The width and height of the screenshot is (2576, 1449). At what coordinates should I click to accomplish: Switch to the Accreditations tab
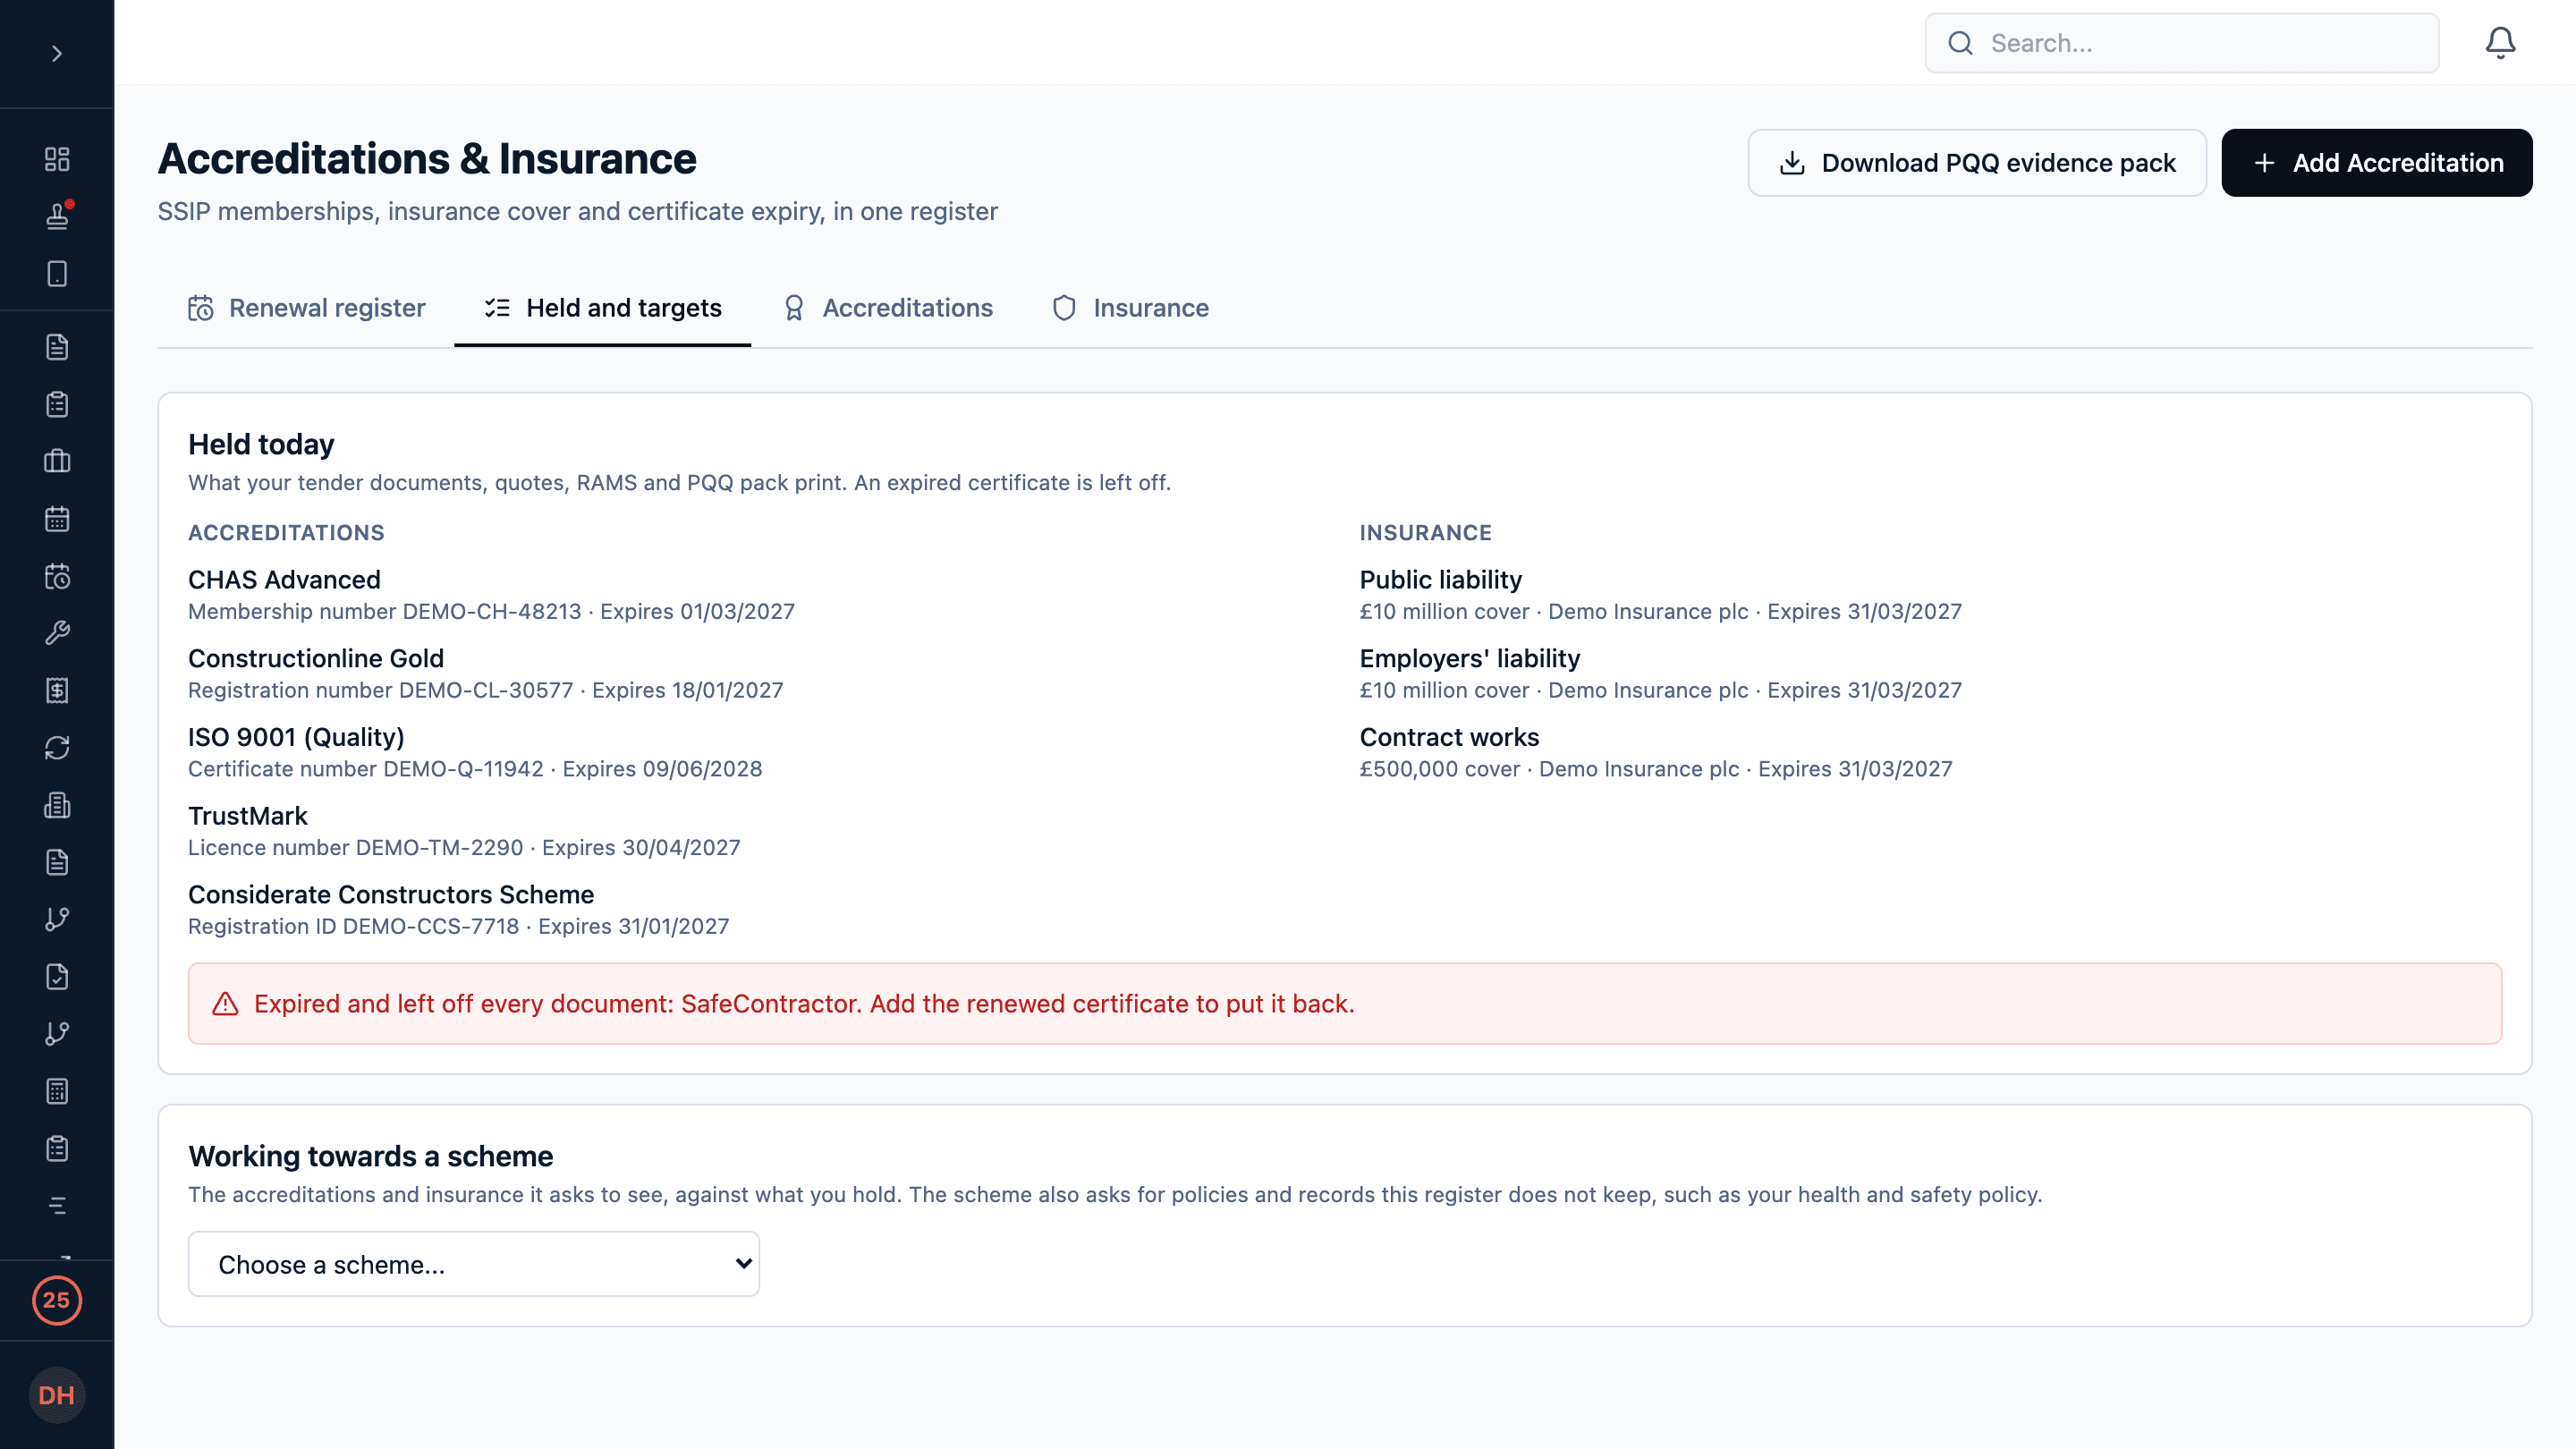887,308
